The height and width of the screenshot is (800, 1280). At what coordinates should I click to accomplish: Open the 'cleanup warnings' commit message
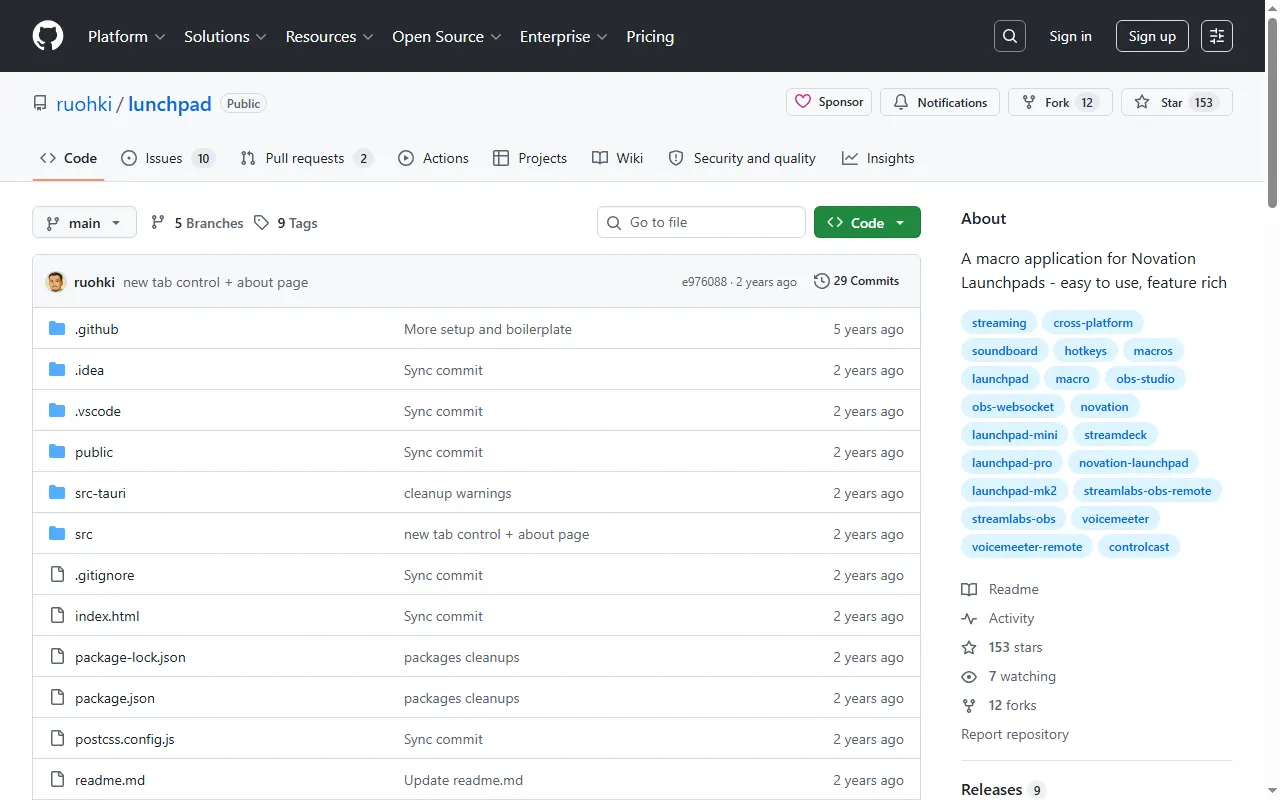(x=457, y=493)
